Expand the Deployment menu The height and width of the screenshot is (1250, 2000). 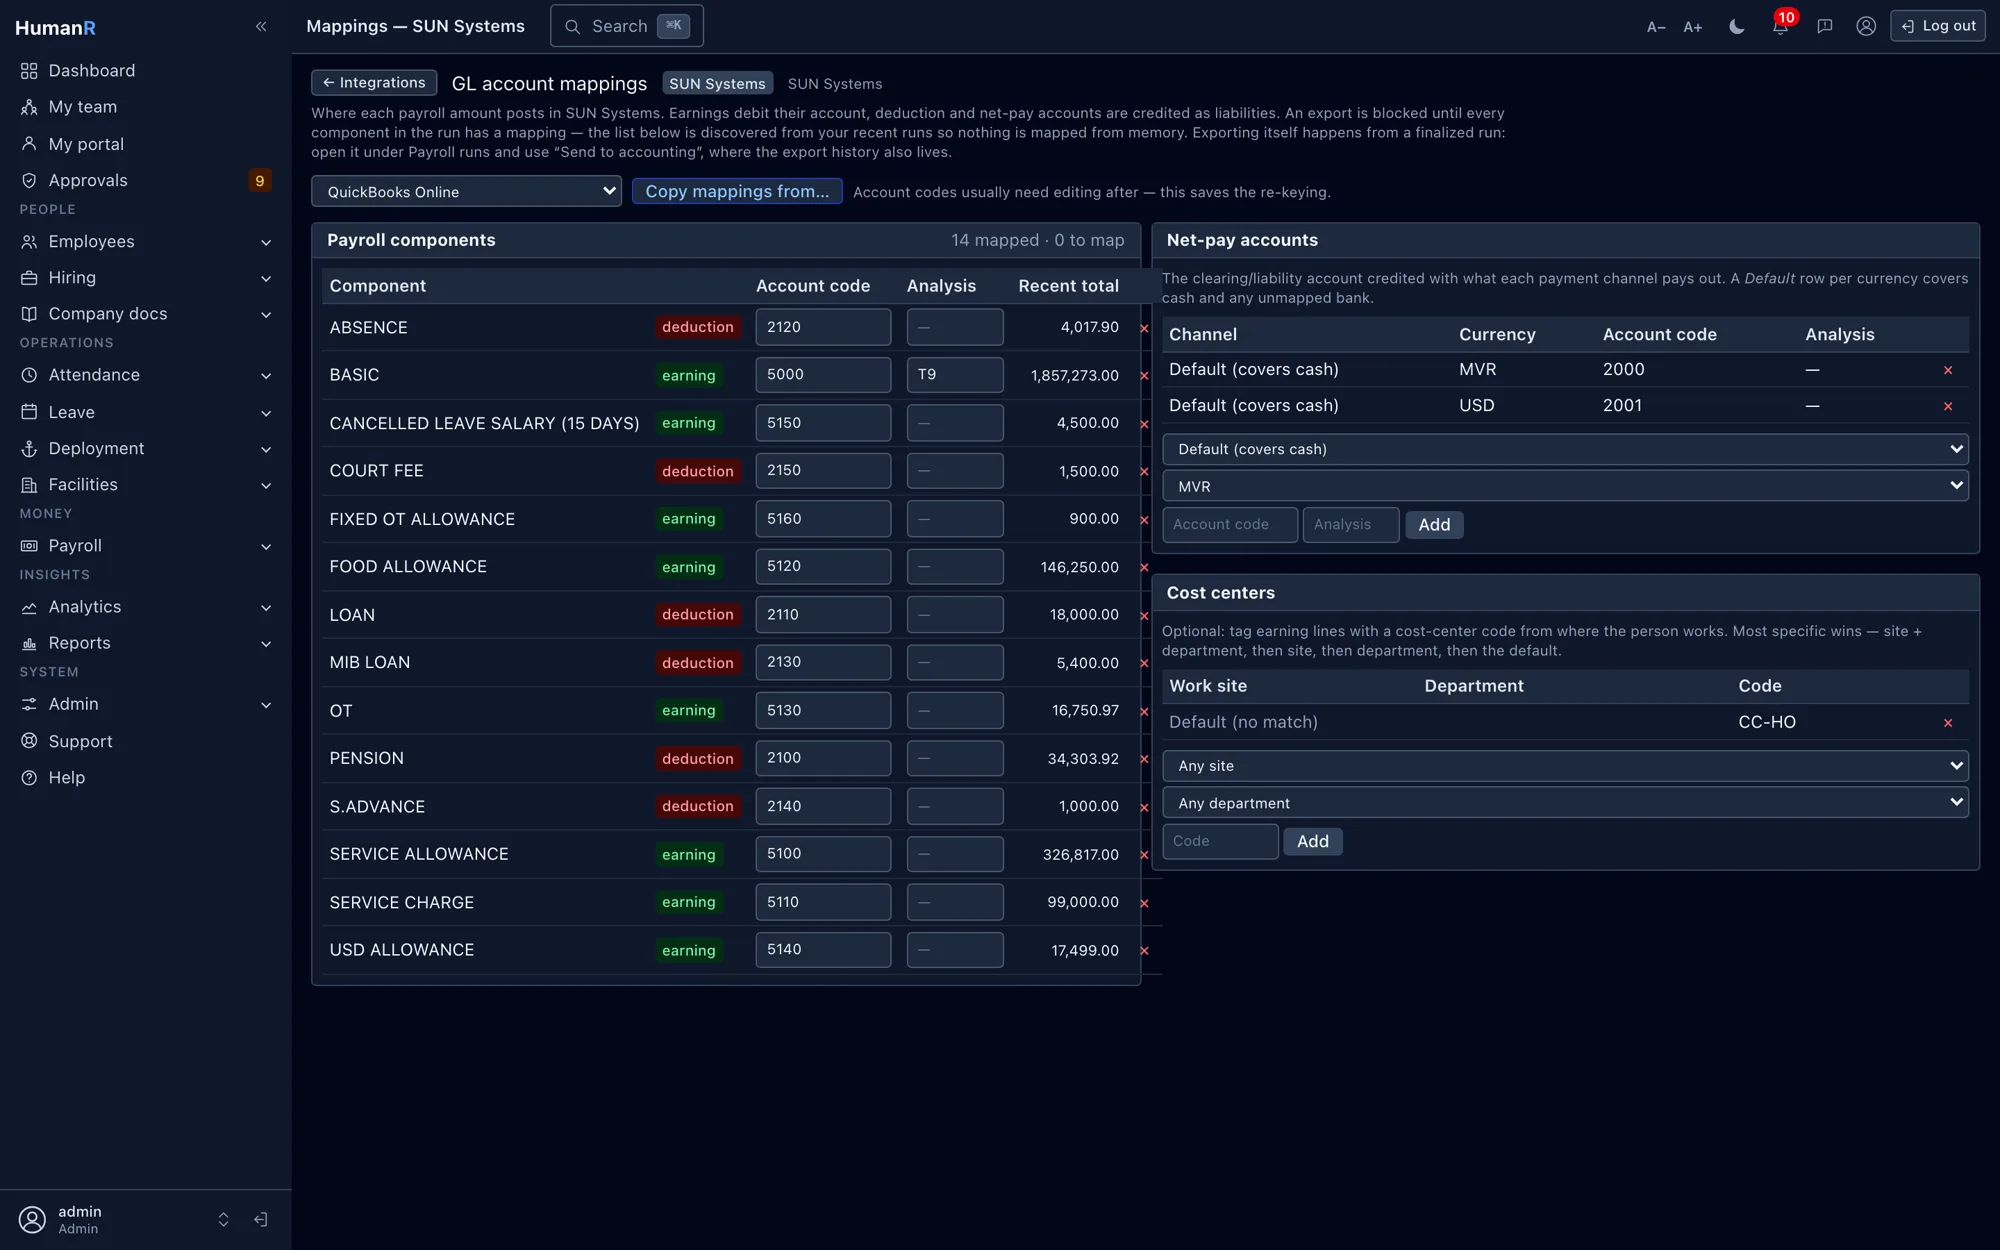[146, 449]
